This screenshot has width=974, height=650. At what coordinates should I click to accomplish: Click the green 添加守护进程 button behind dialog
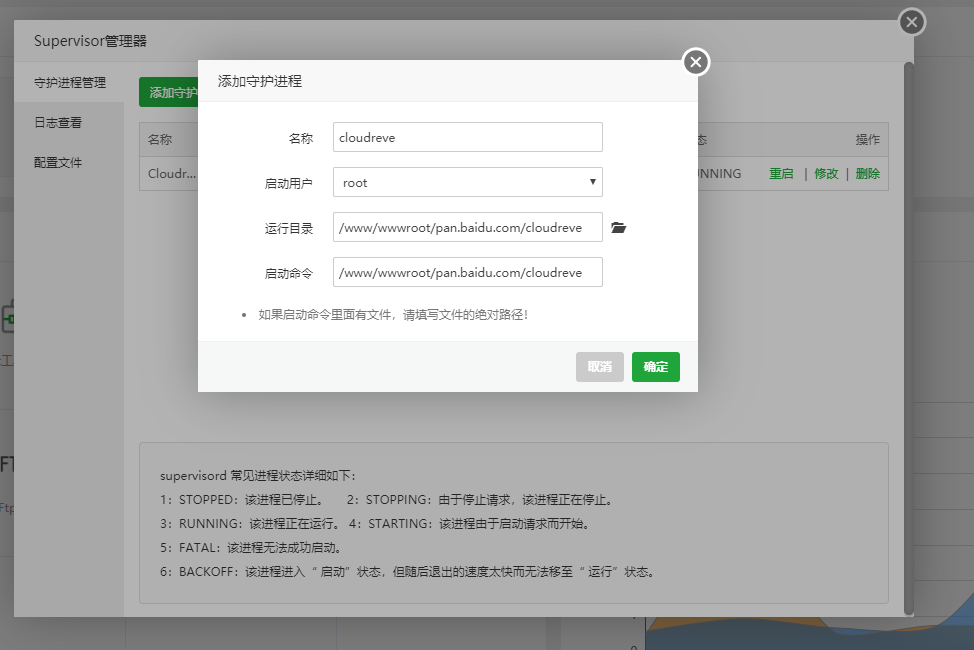click(x=168, y=92)
